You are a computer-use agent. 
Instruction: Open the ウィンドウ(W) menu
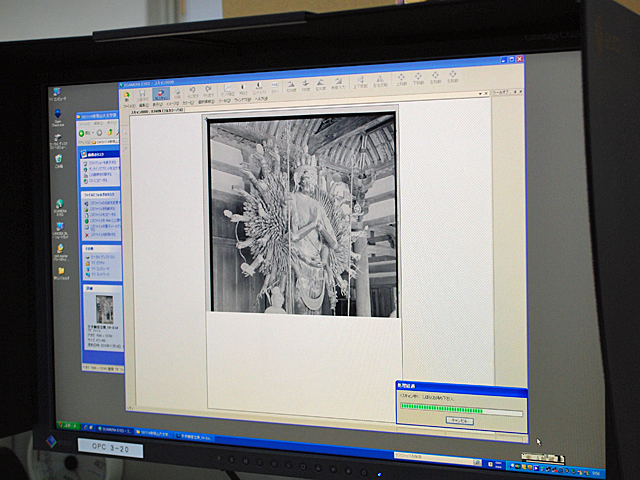click(243, 100)
